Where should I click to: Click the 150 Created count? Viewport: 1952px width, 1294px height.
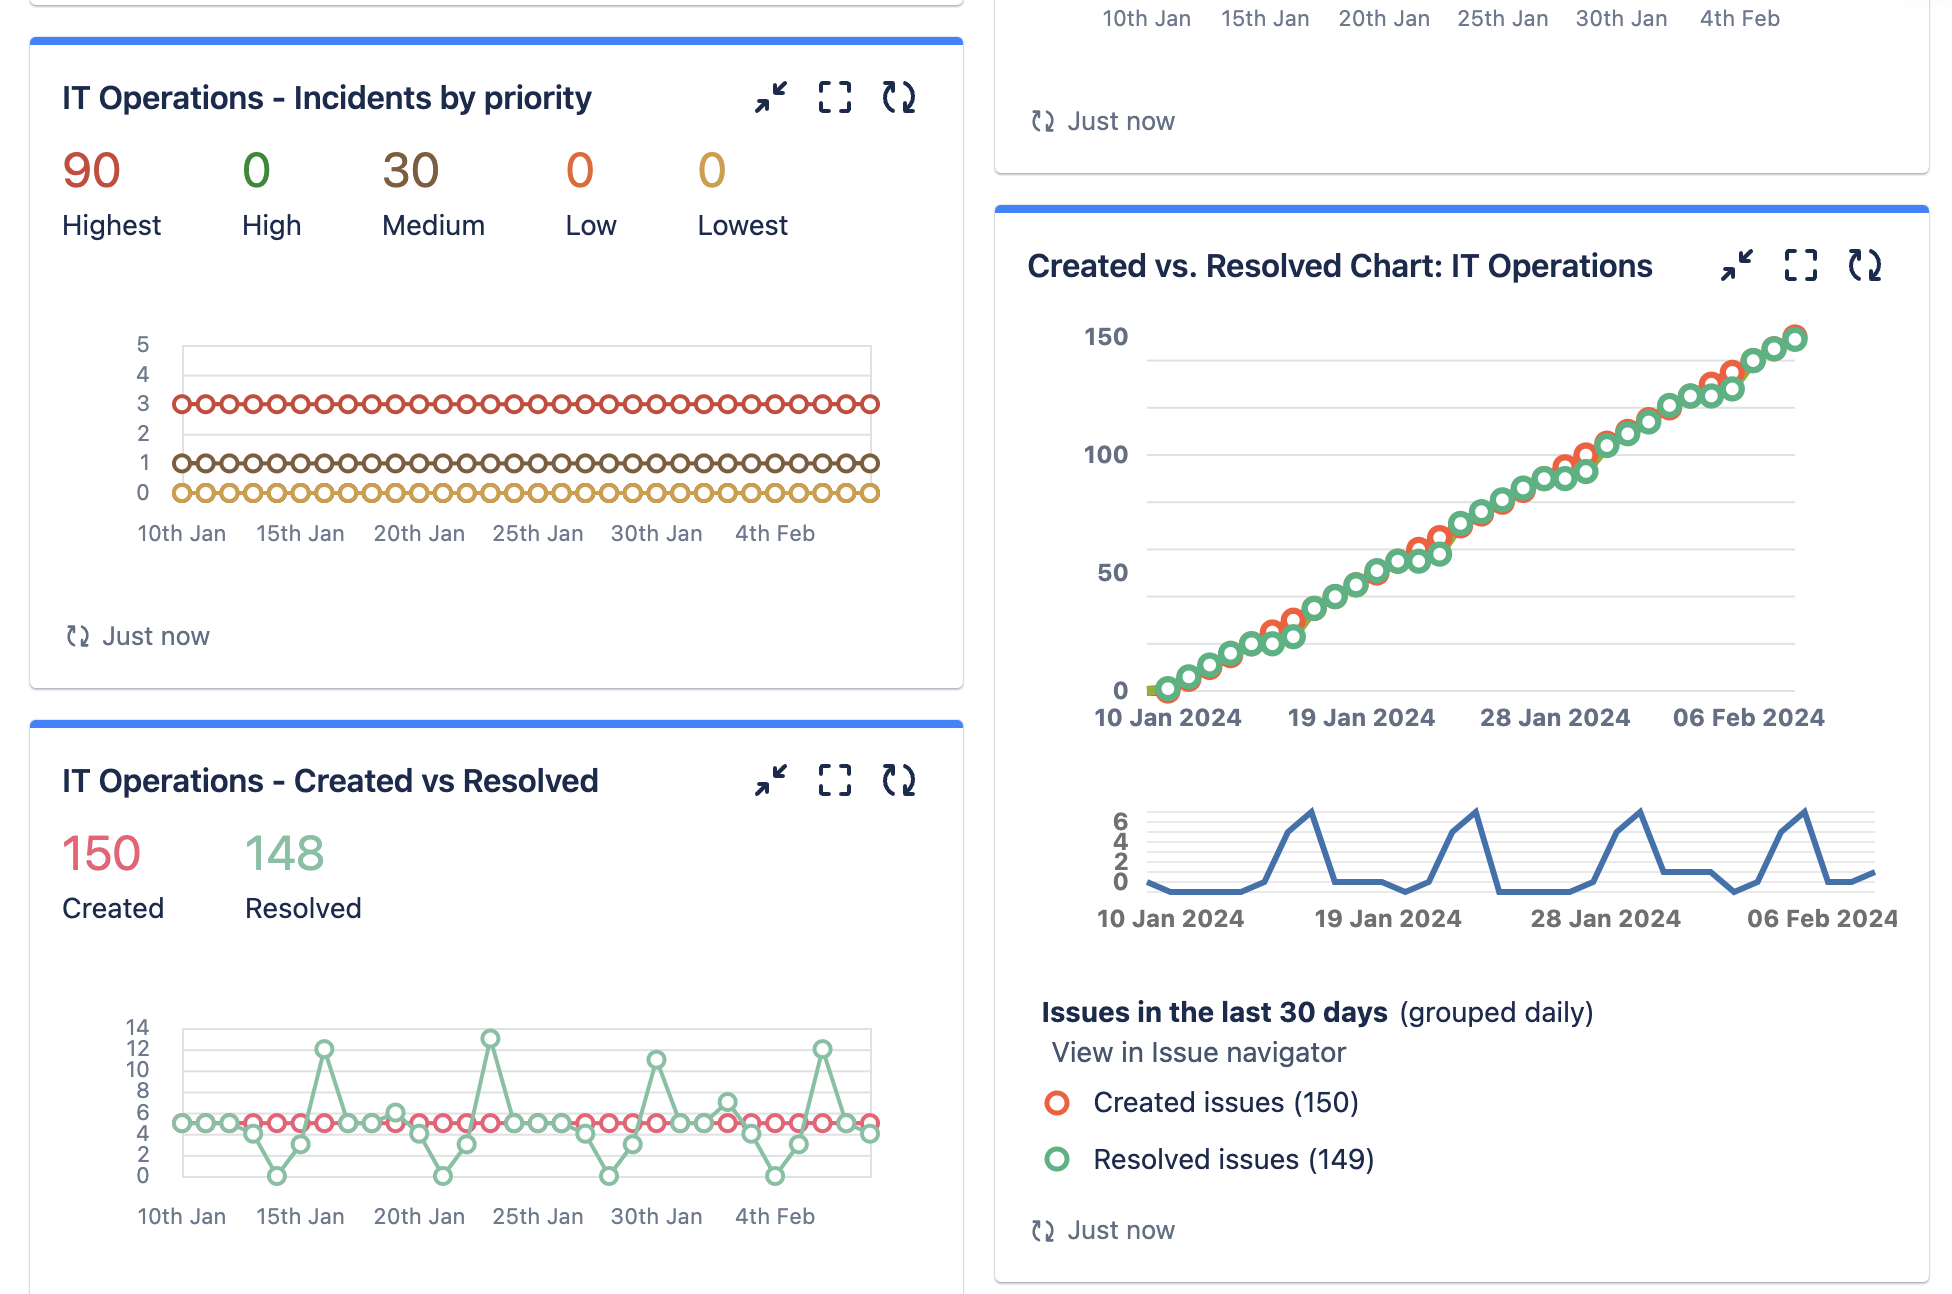click(x=101, y=853)
